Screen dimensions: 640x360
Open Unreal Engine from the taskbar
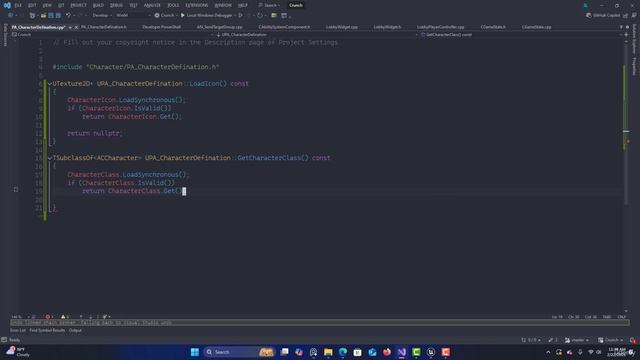click(x=431, y=352)
